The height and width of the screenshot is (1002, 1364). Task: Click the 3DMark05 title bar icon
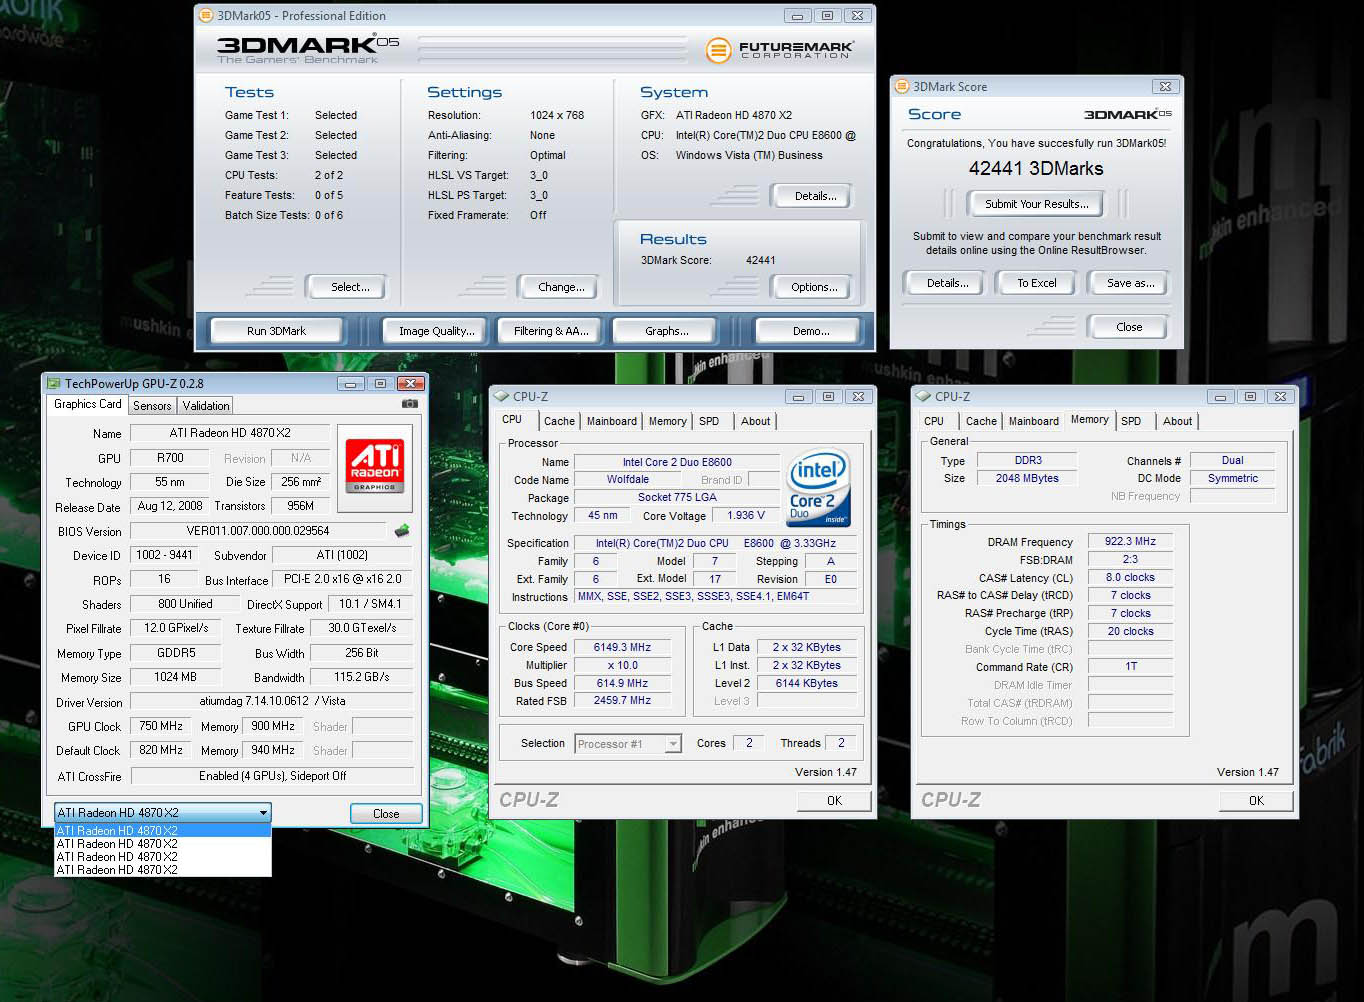click(x=206, y=16)
